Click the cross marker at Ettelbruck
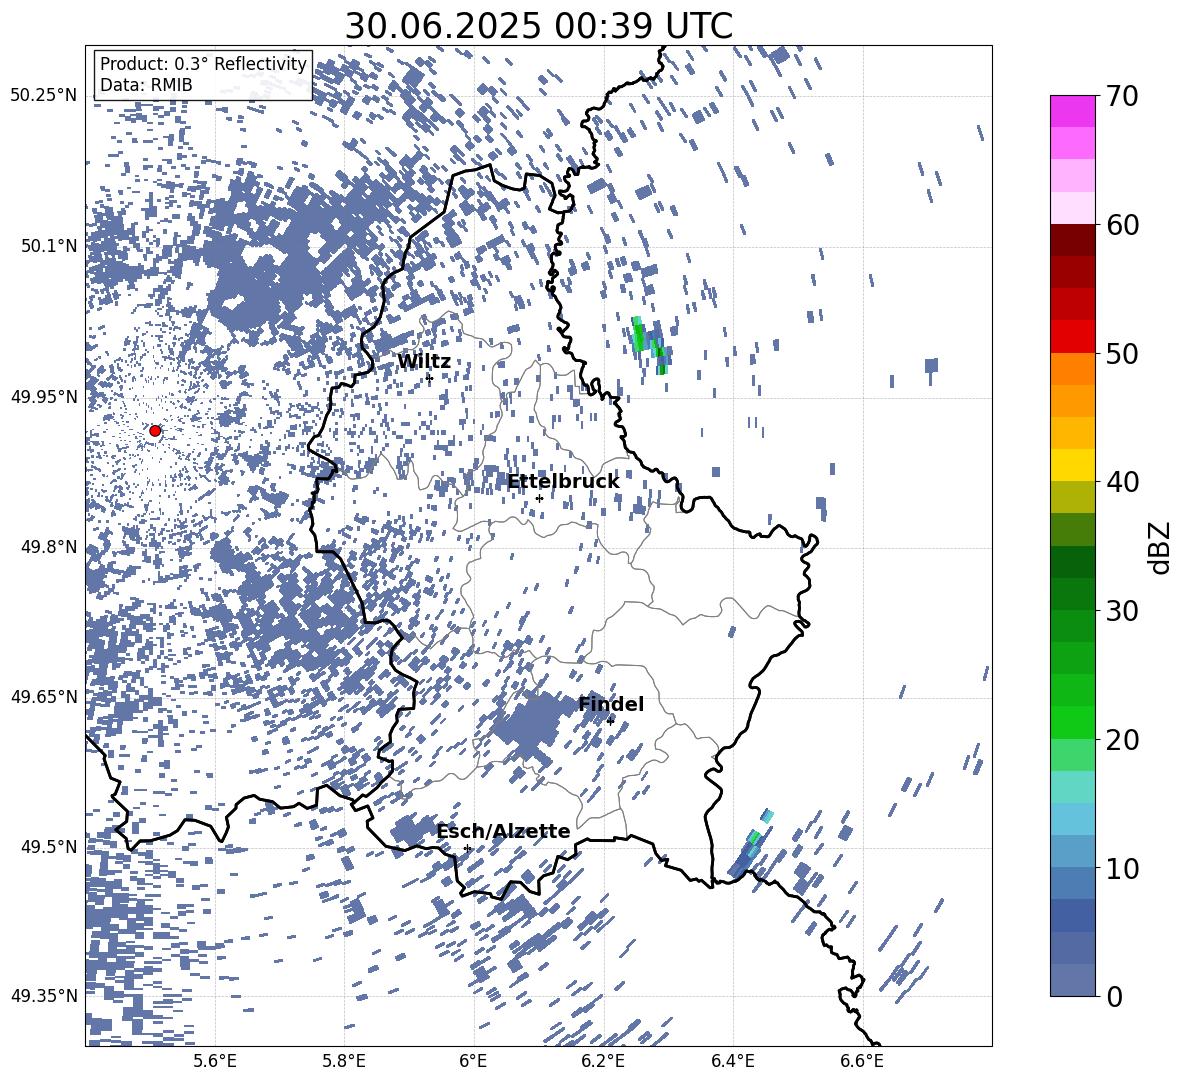This screenshot has width=1184, height=1081. pos(539,498)
